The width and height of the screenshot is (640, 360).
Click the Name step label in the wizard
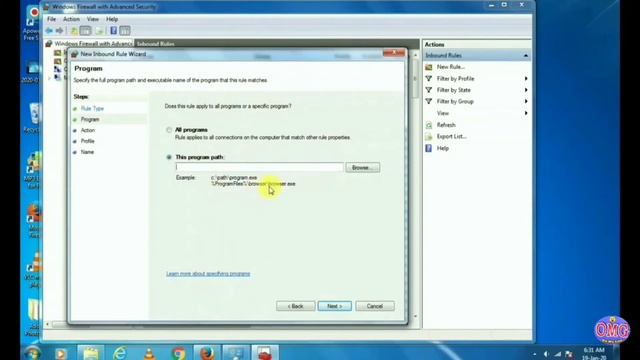[x=87, y=152]
